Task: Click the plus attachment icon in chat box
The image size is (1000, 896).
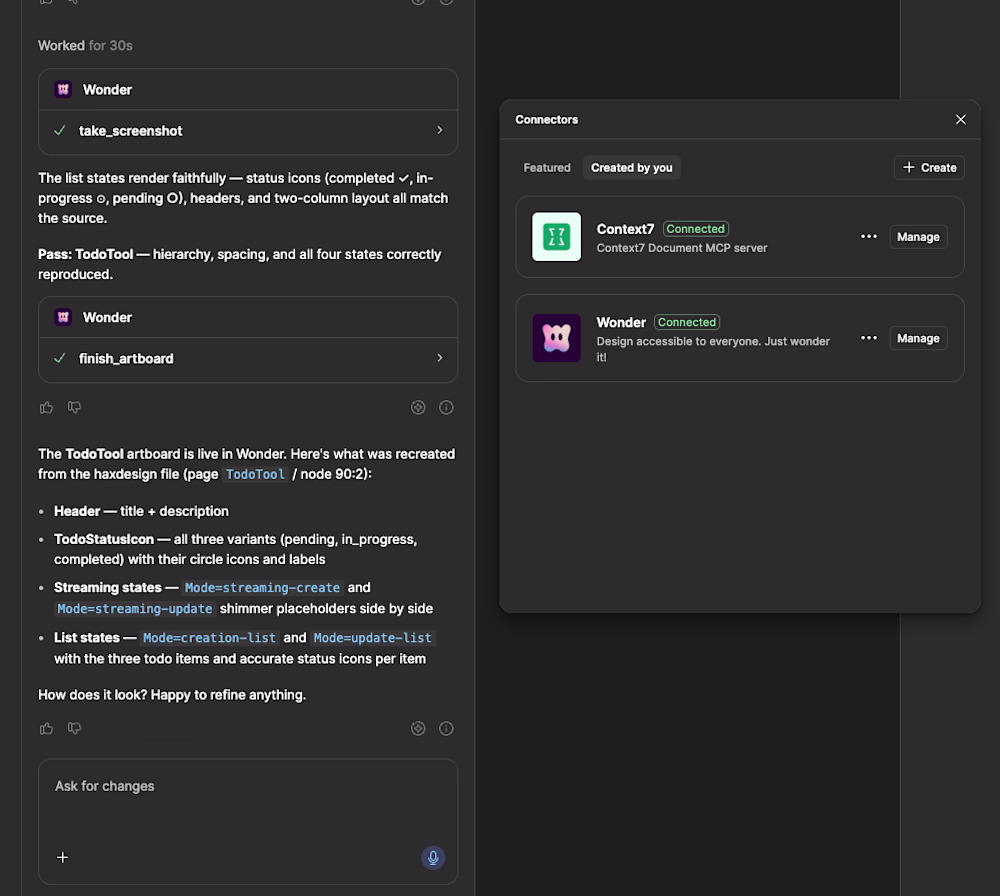Action: [x=62, y=858]
